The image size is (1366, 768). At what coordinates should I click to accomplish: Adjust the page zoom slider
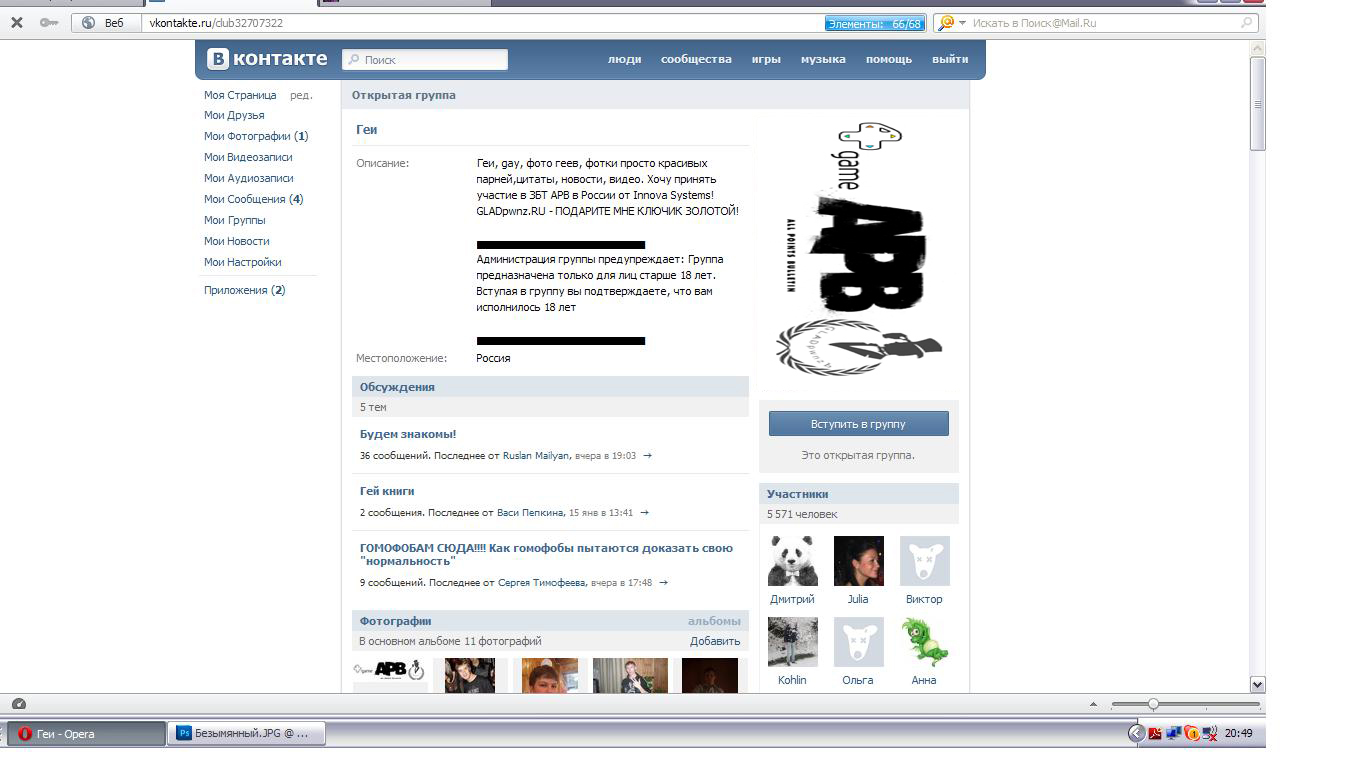(x=1153, y=704)
